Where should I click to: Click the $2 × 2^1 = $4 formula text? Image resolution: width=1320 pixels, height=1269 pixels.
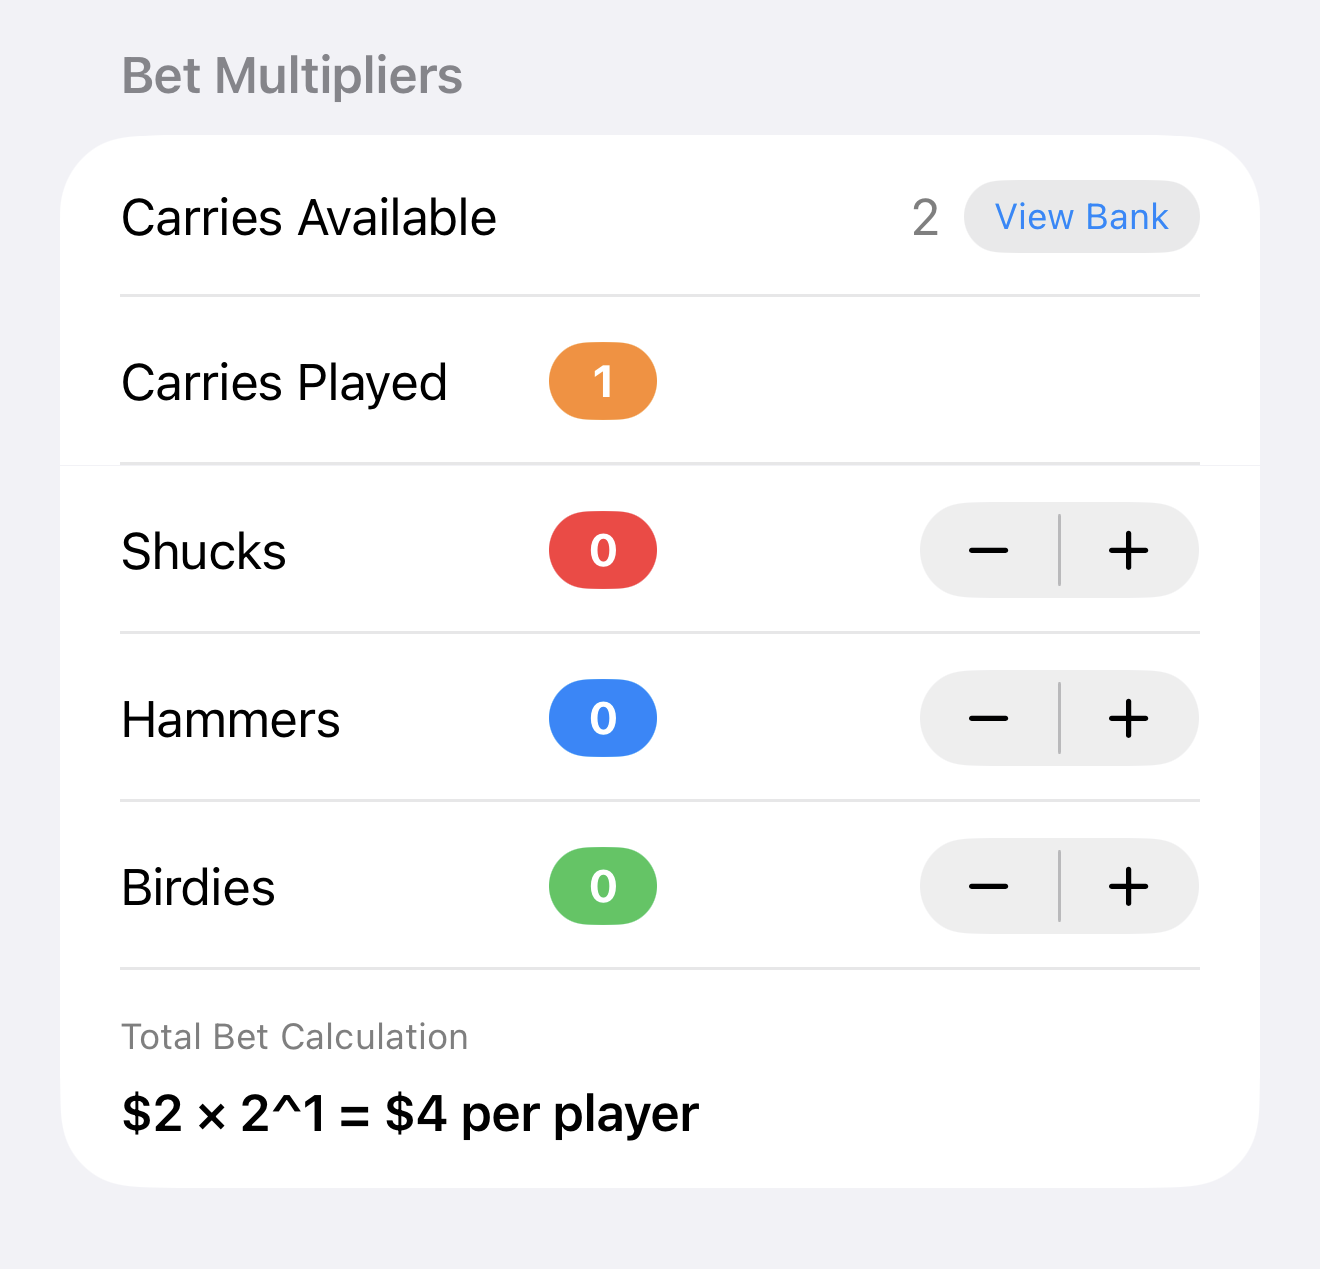[410, 1112]
